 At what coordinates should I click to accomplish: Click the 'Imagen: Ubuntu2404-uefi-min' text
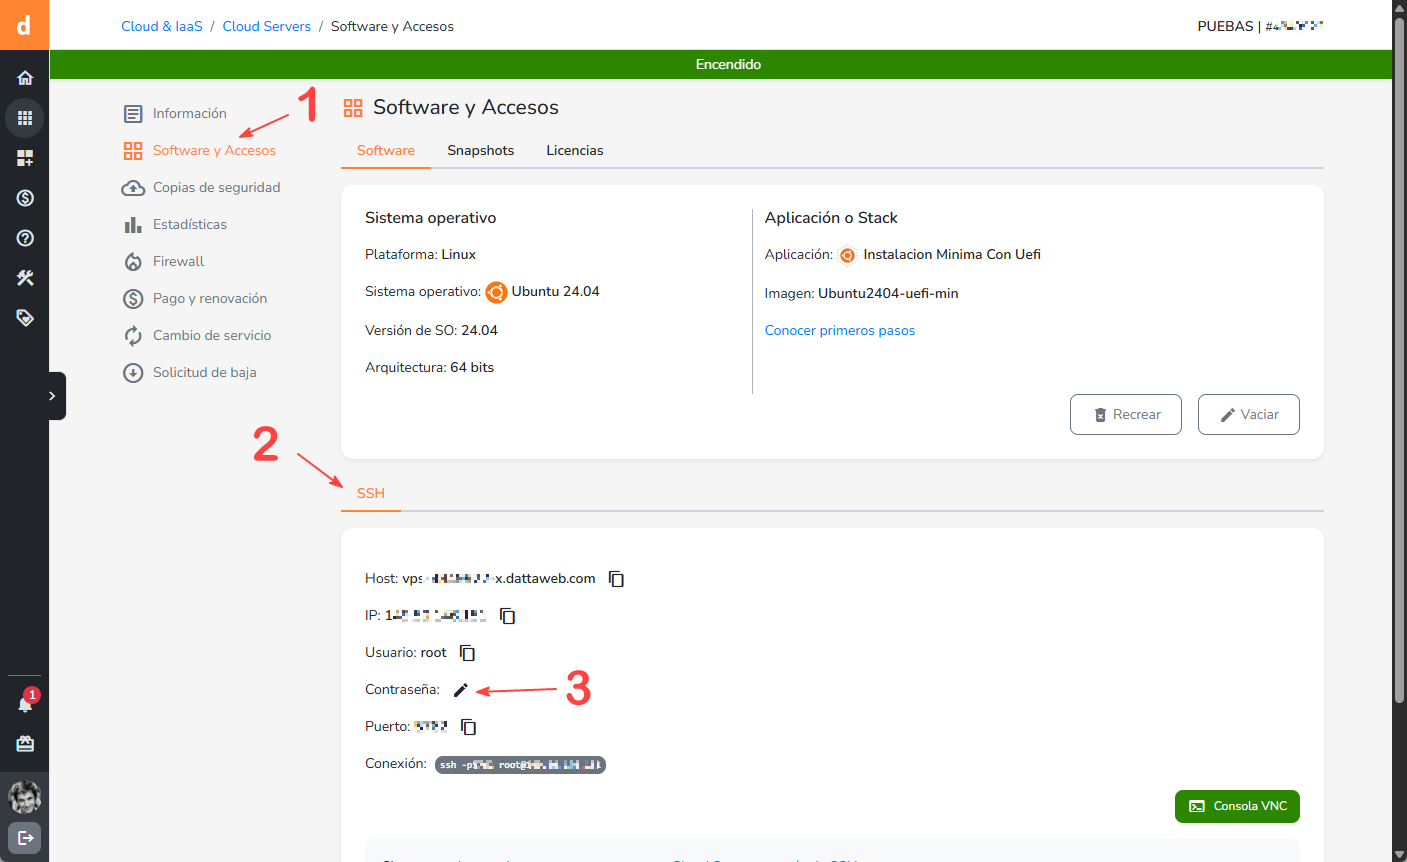tap(862, 293)
